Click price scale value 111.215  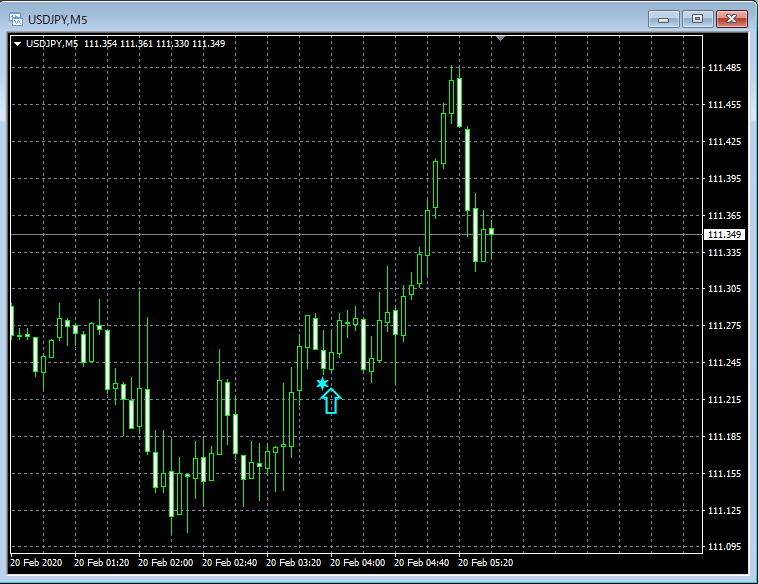coord(724,400)
